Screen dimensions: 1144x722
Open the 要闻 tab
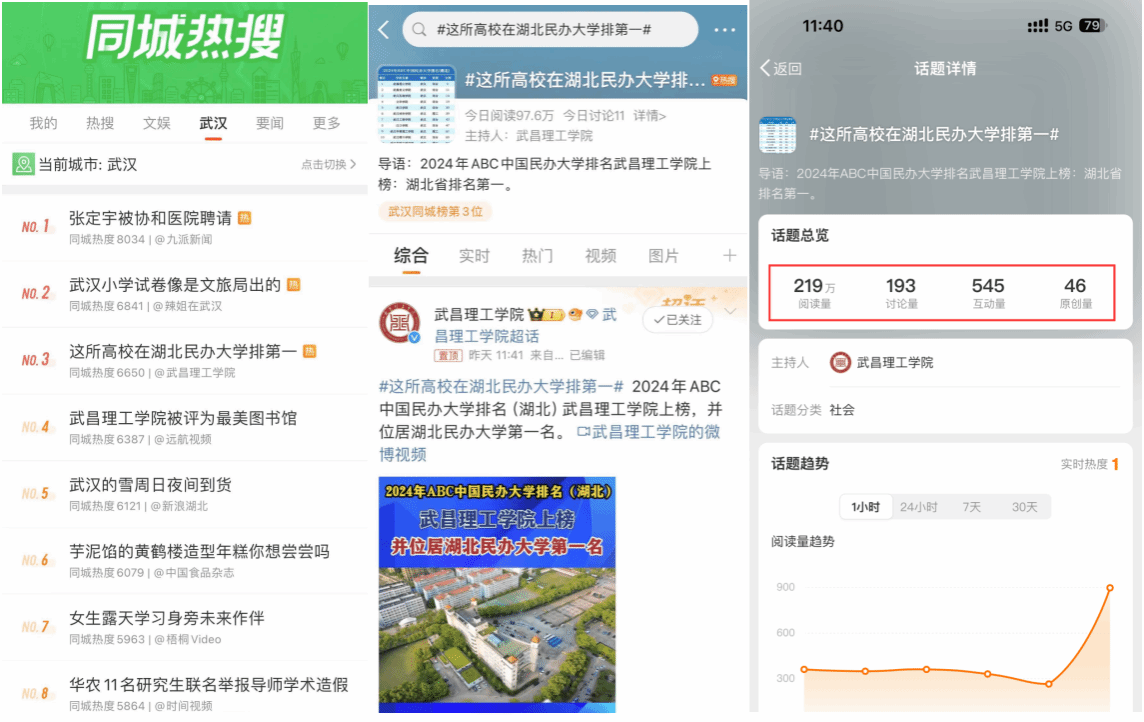(269, 123)
